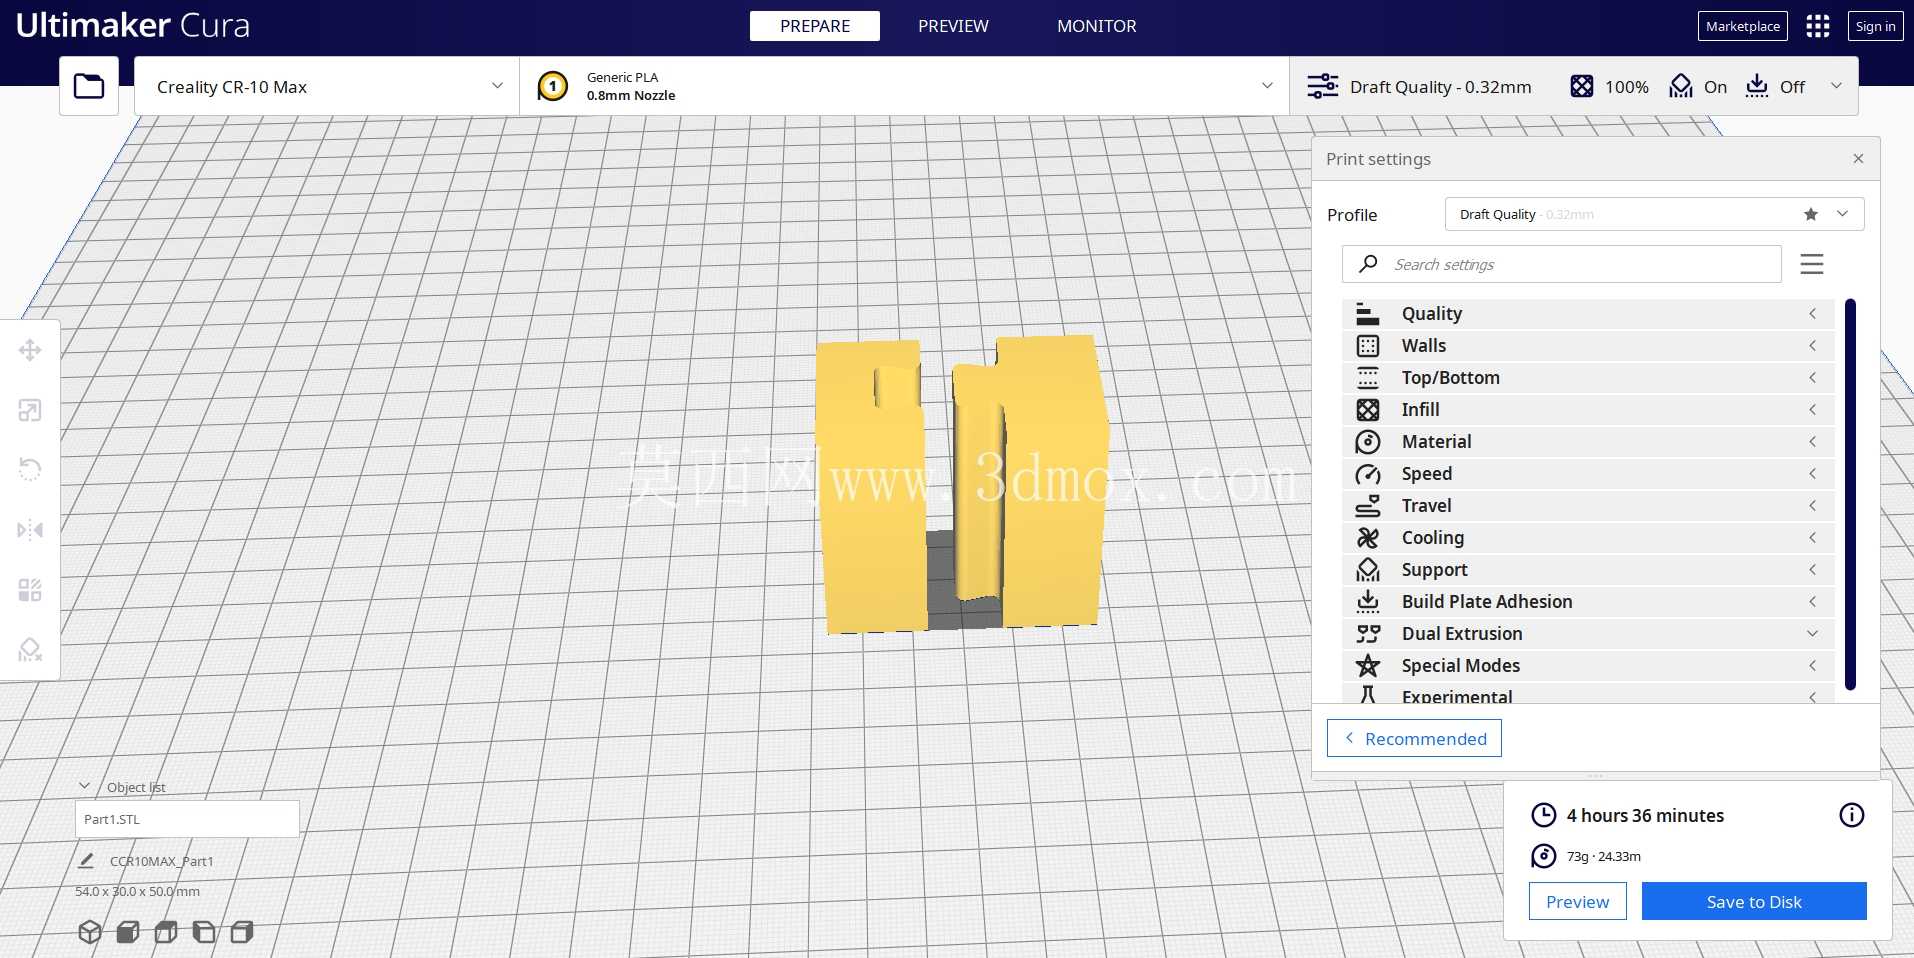
Task: Click the pencil edit job name icon
Action: [x=86, y=860]
